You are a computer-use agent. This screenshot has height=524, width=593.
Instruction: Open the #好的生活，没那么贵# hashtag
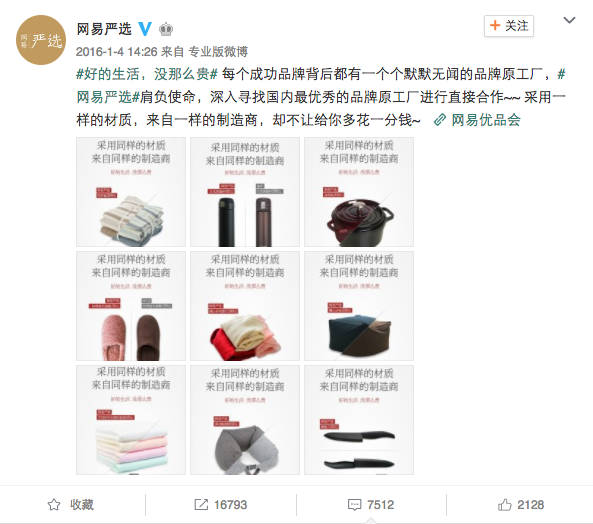147,74
